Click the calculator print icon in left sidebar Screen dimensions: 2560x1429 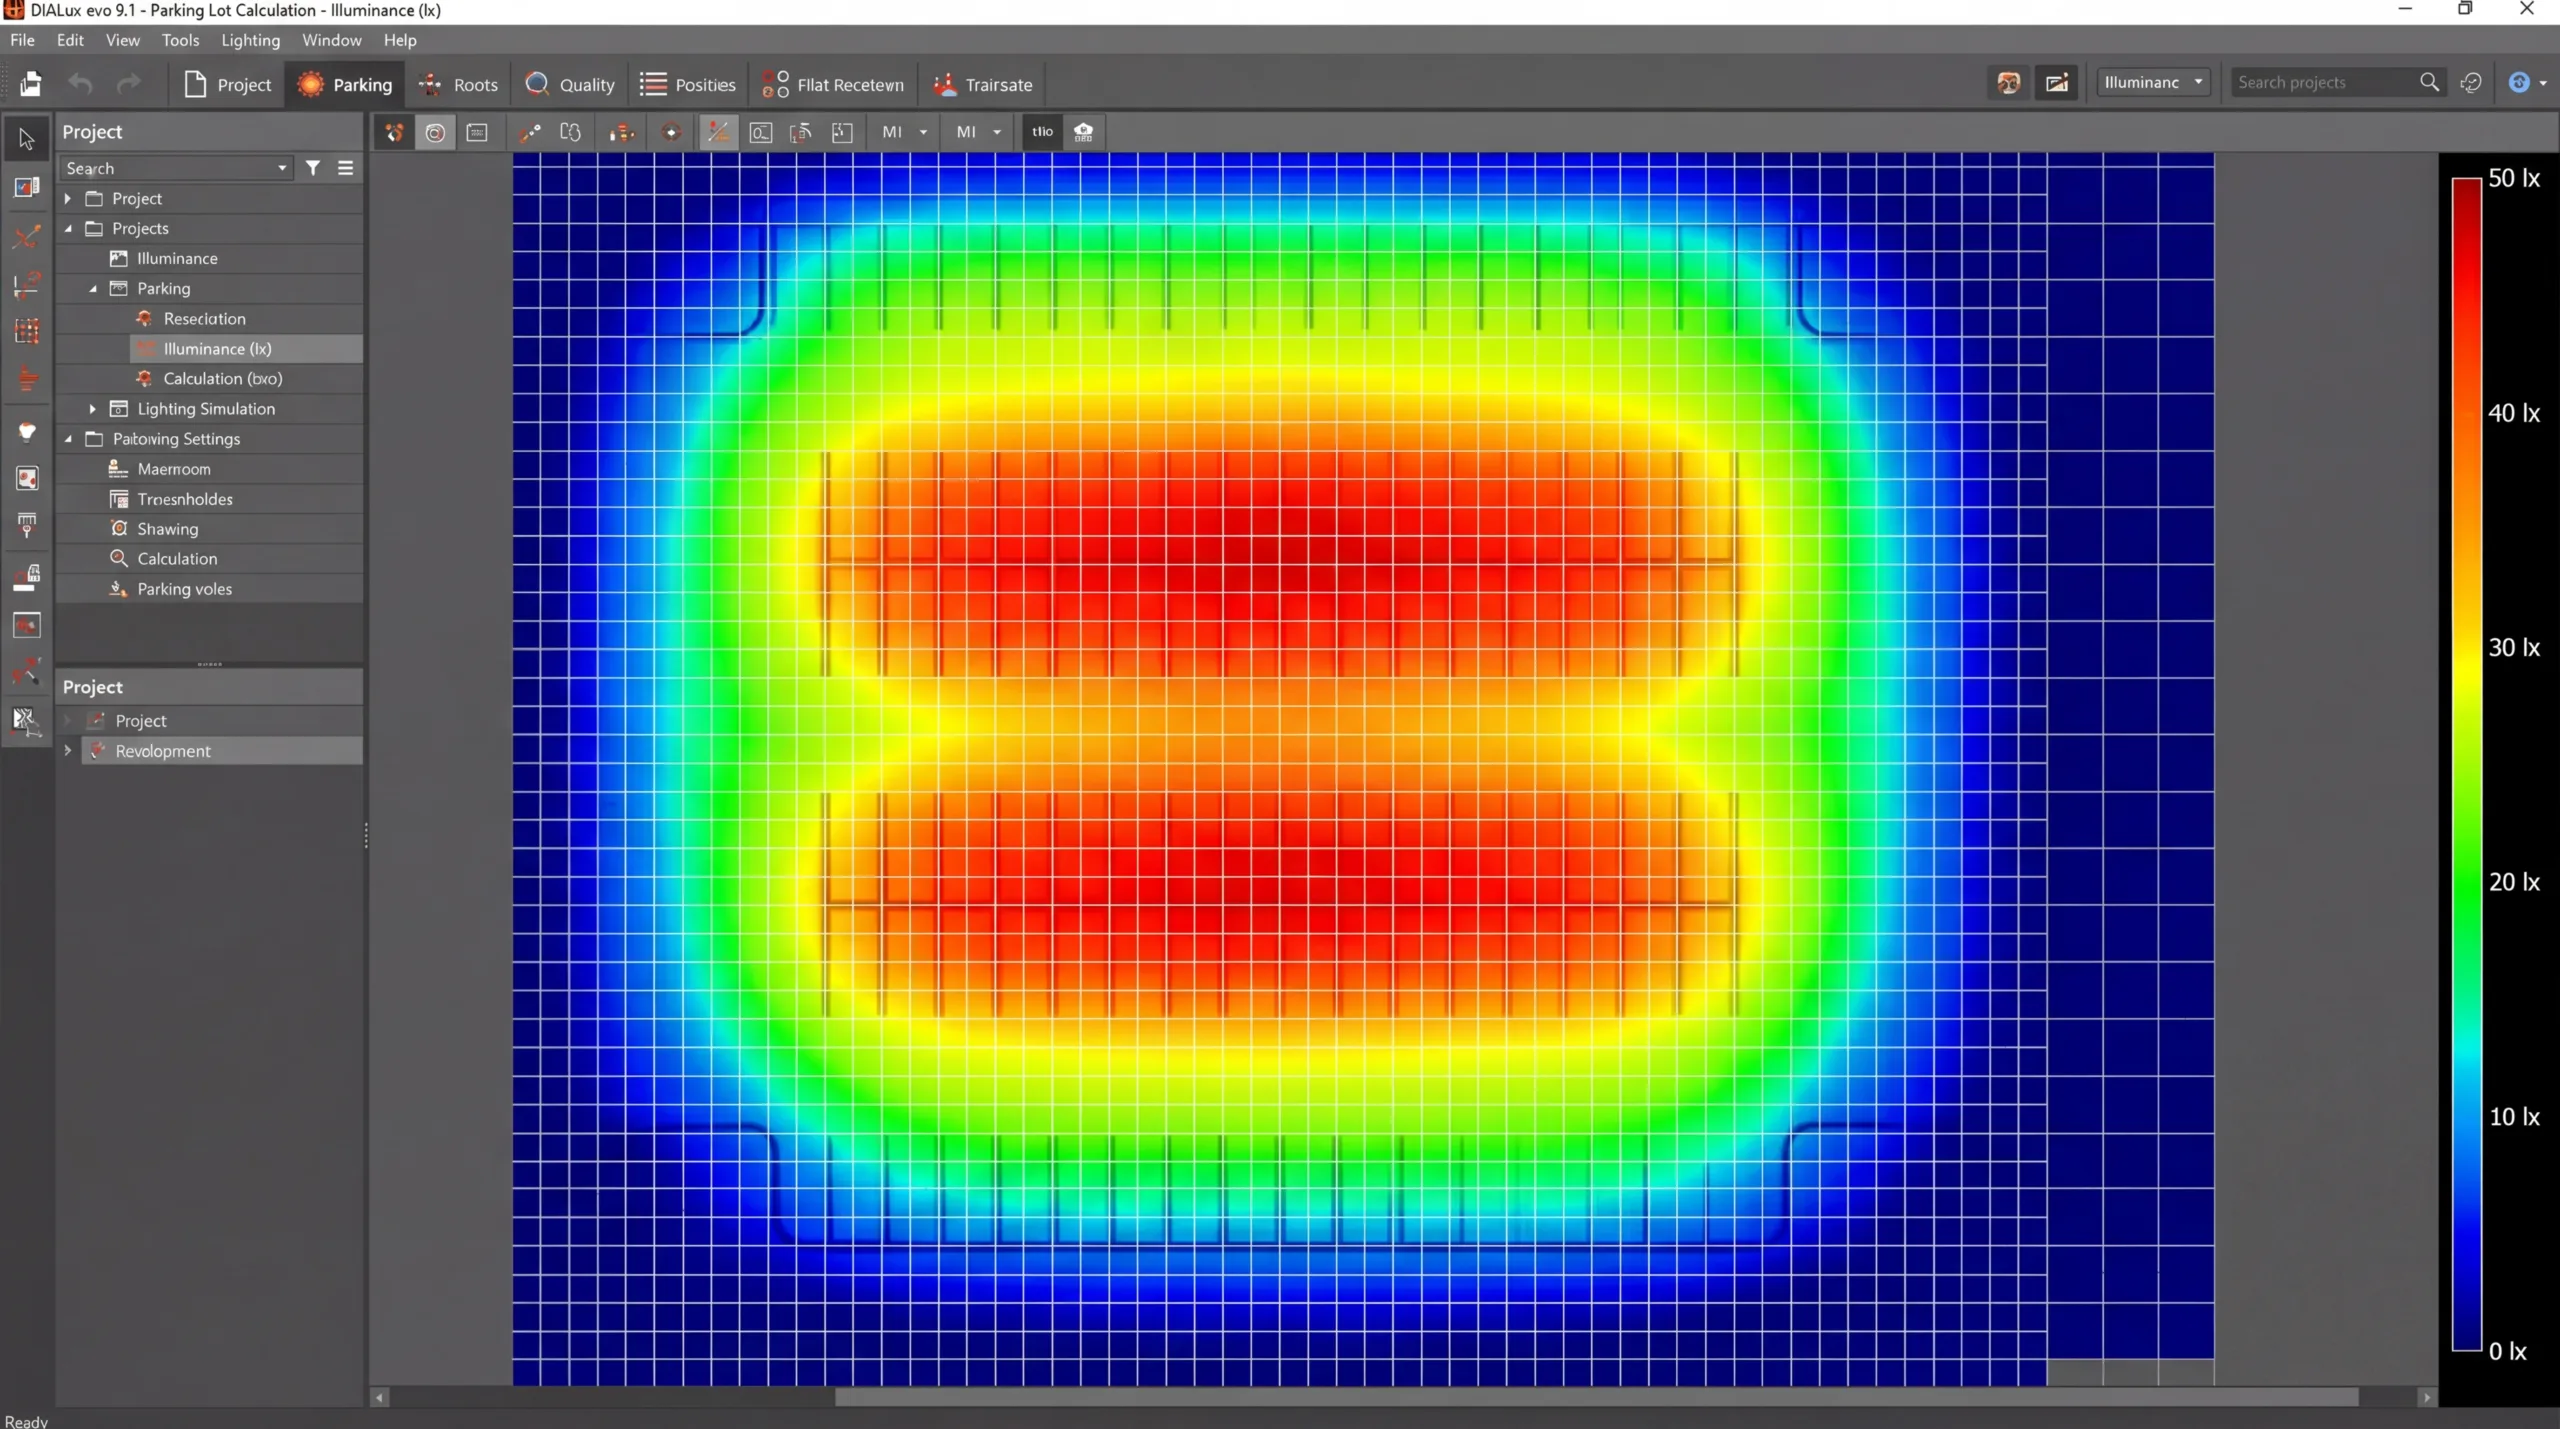coord(27,577)
